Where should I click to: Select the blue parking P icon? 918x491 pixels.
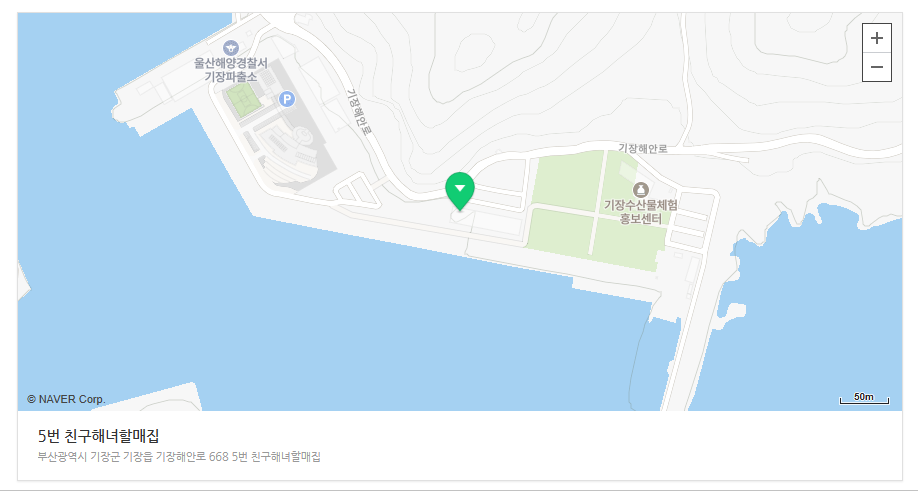pyautogui.click(x=287, y=99)
